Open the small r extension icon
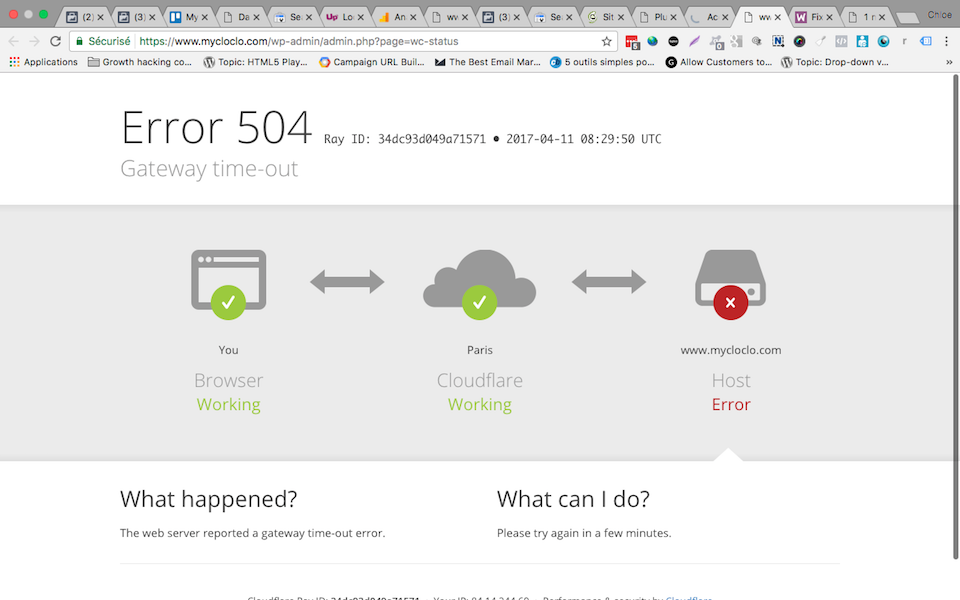This screenshot has width=960, height=600. 904,41
